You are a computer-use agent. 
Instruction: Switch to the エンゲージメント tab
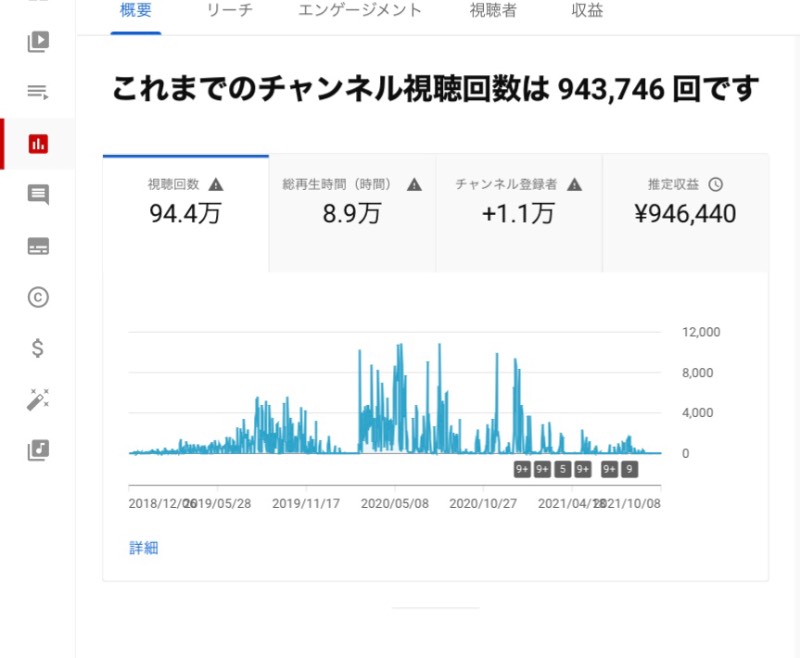click(360, 10)
